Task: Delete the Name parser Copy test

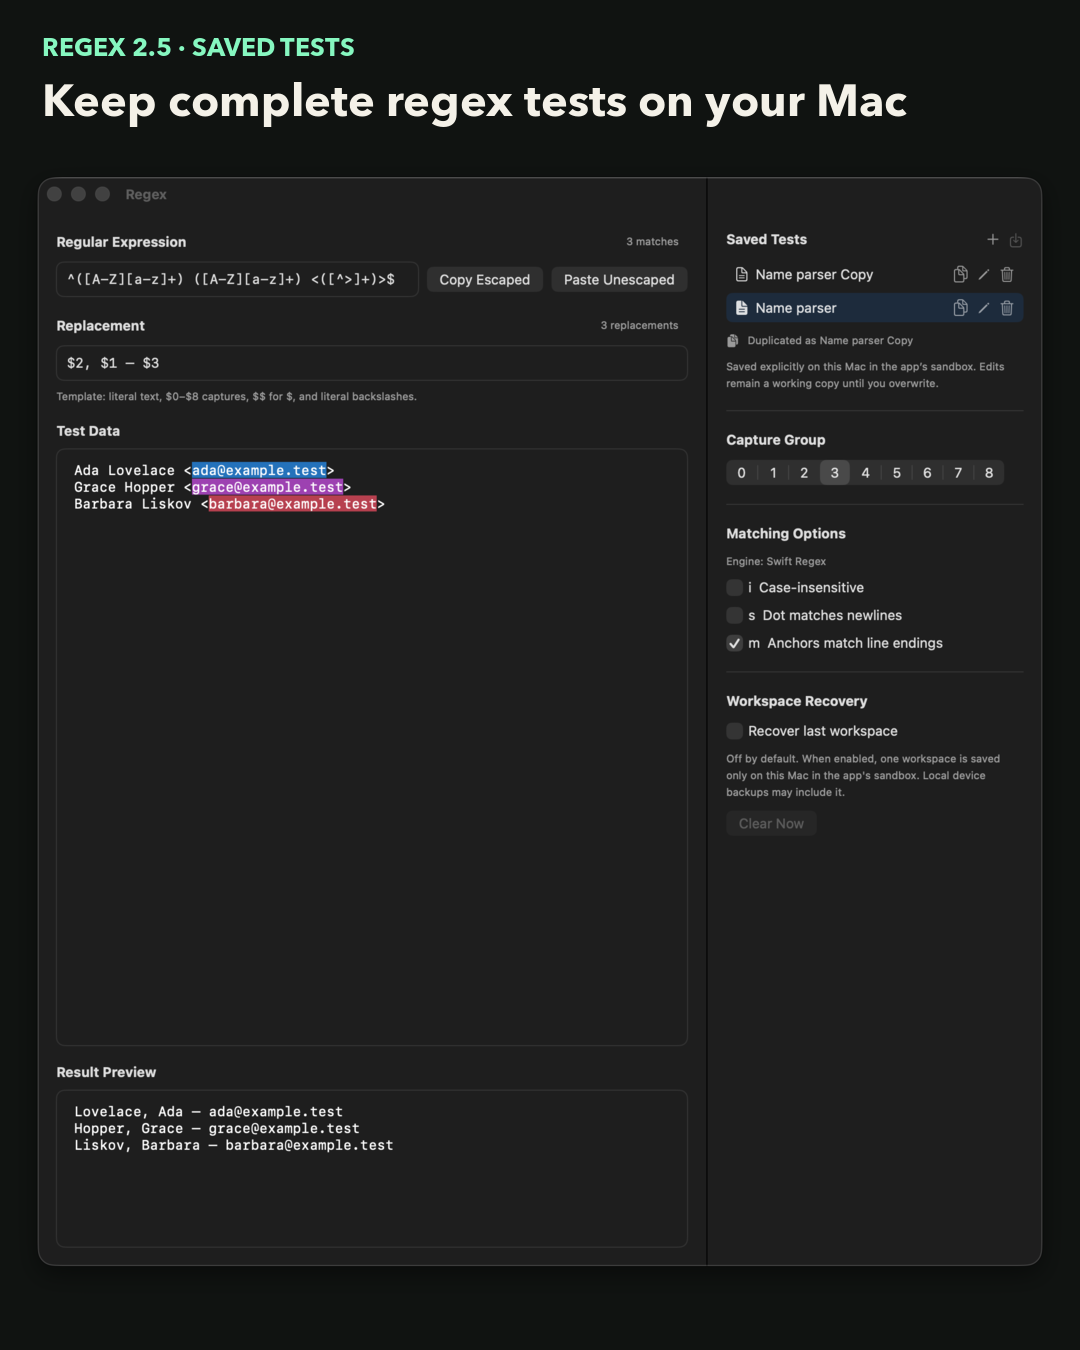Action: coord(1007,274)
